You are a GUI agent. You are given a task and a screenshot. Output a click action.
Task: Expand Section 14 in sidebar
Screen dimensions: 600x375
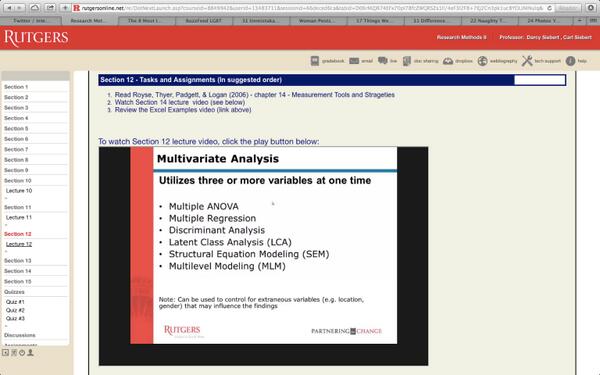[x=18, y=271]
